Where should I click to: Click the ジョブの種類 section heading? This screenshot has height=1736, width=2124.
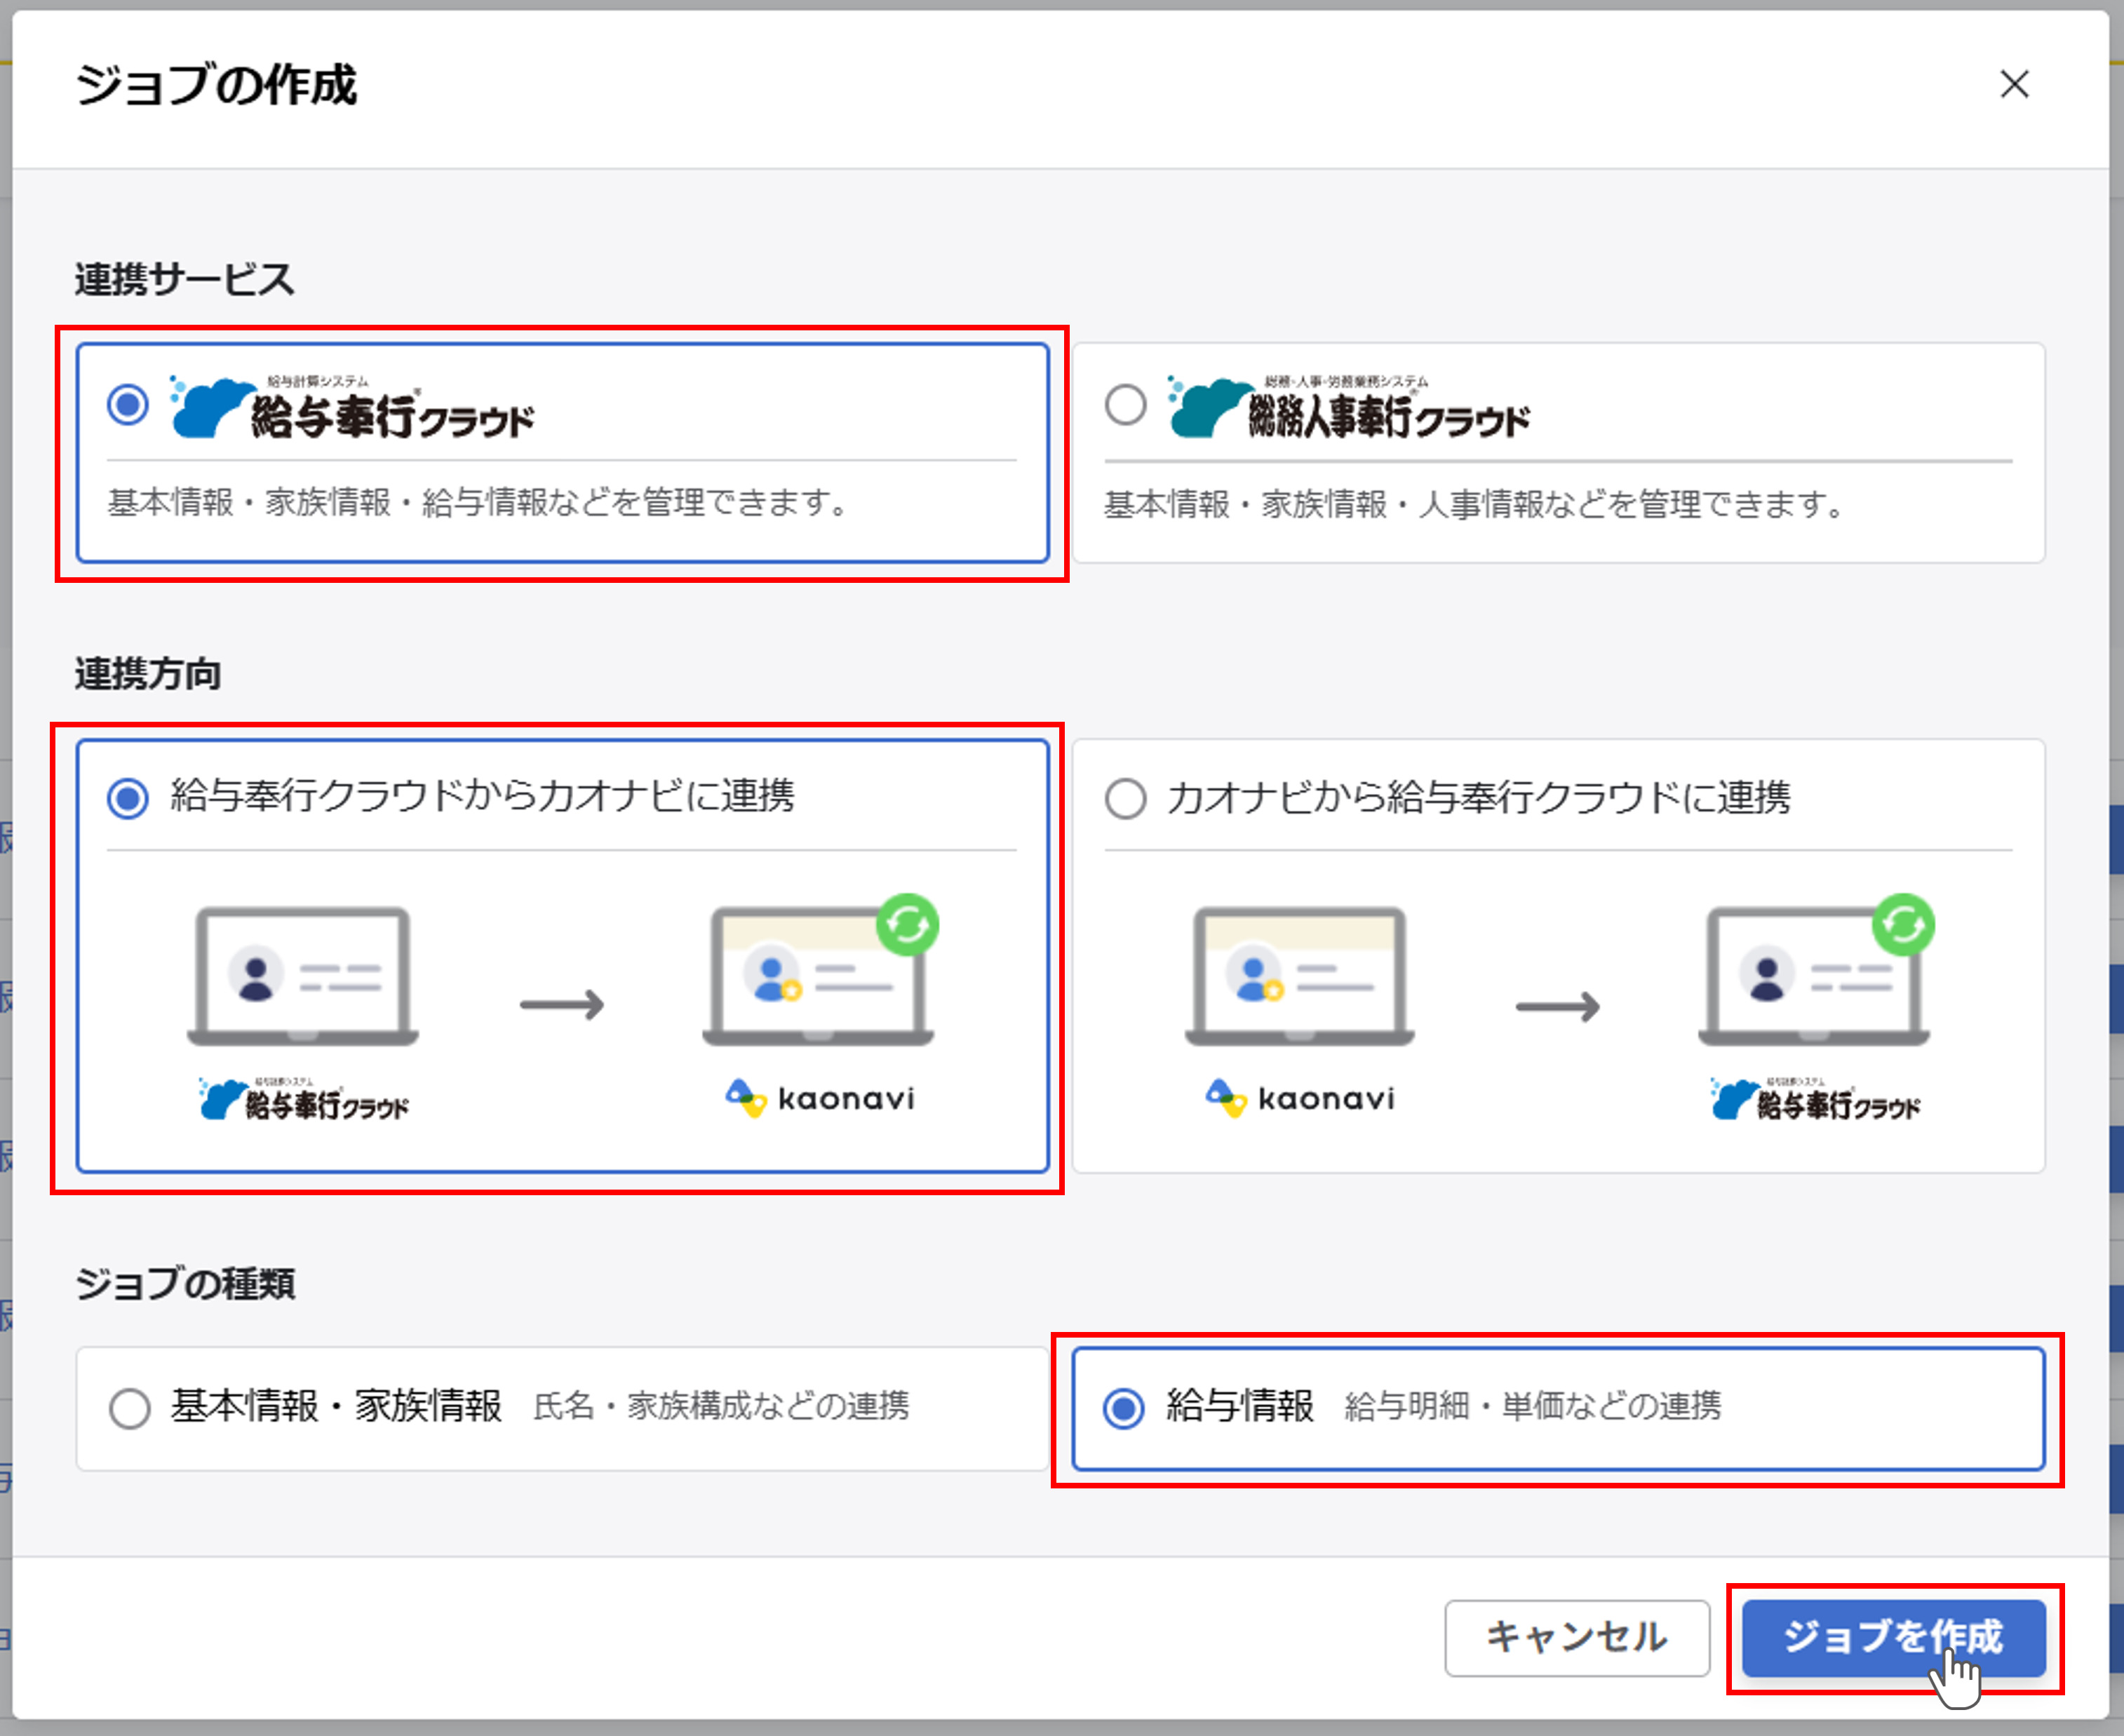(x=185, y=1283)
